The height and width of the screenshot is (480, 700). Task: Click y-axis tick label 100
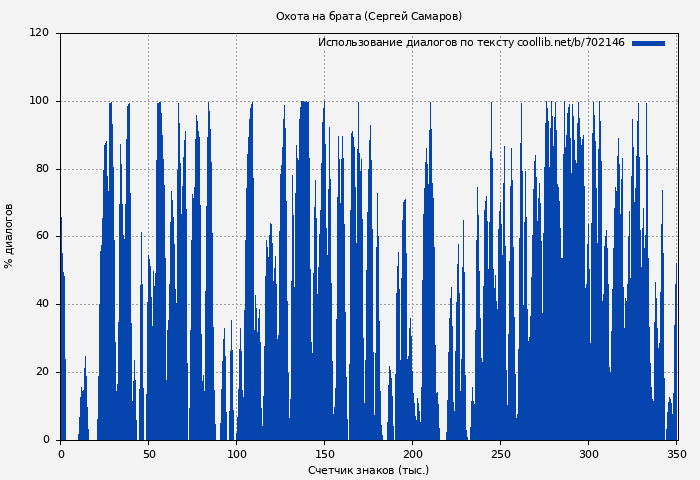pyautogui.click(x=39, y=101)
